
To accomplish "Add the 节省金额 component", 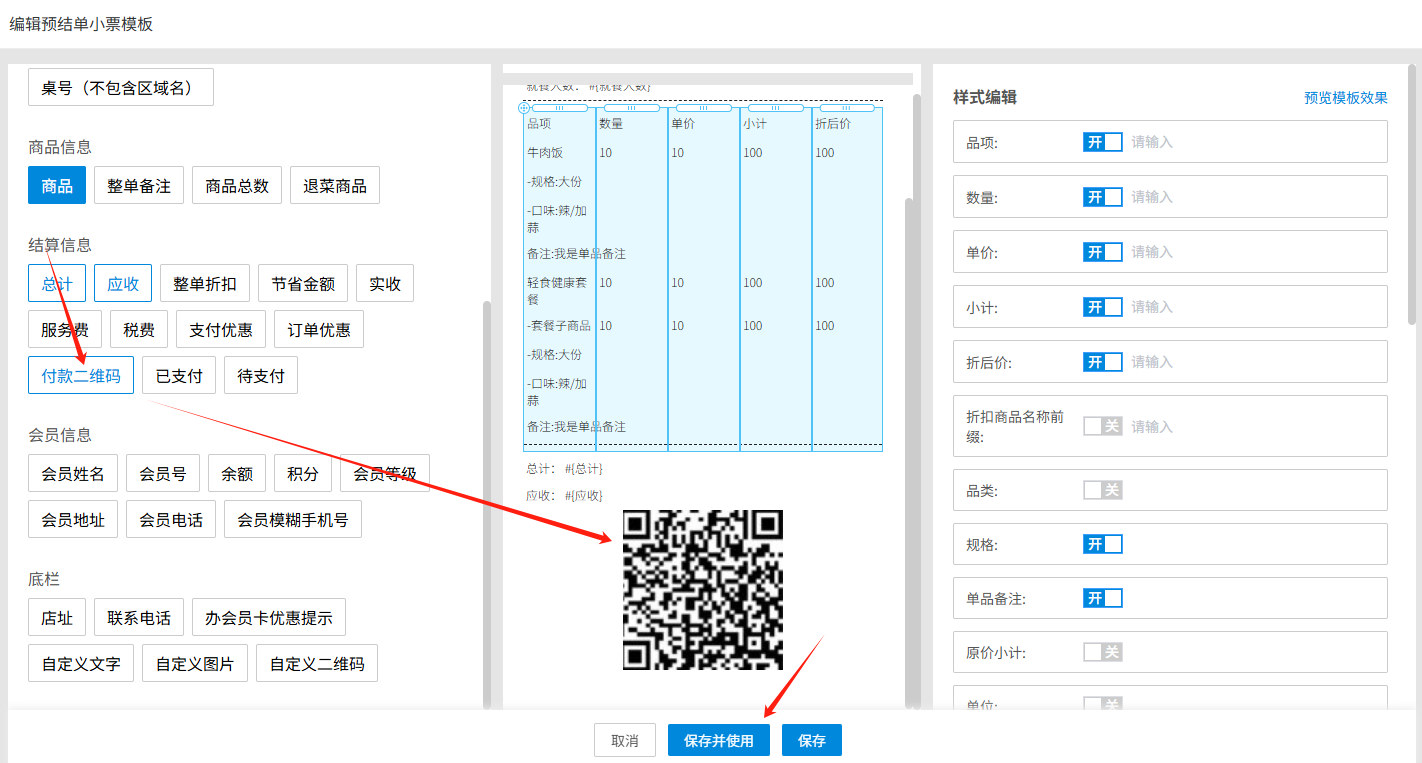I will 303,284.
